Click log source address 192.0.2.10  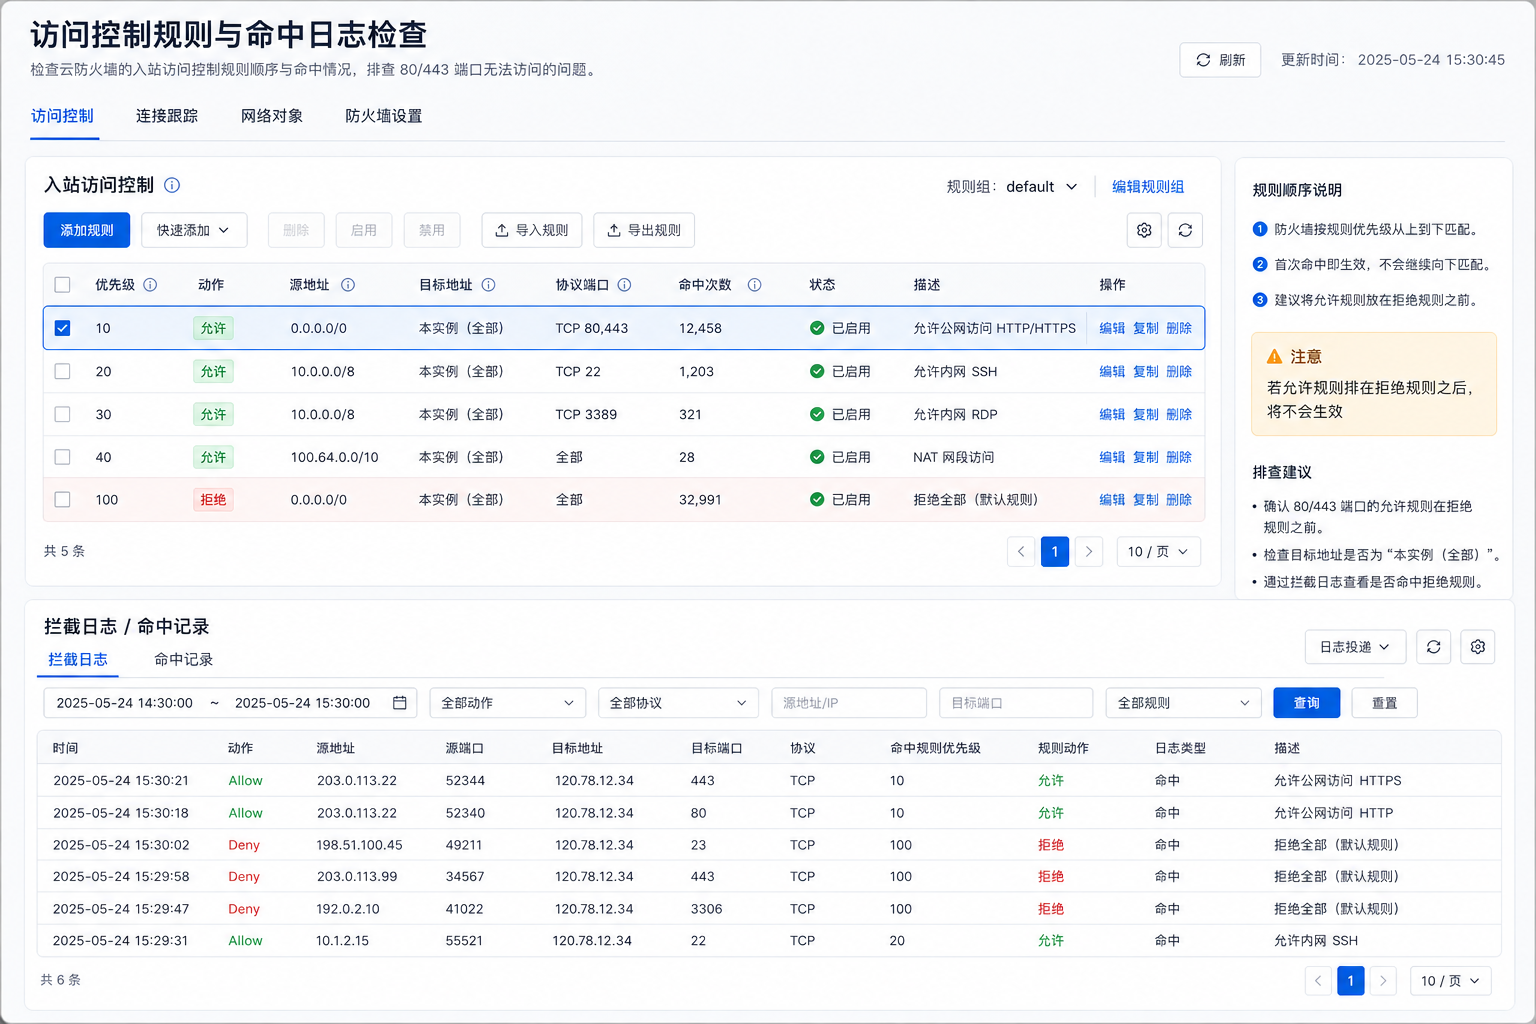[x=348, y=909]
